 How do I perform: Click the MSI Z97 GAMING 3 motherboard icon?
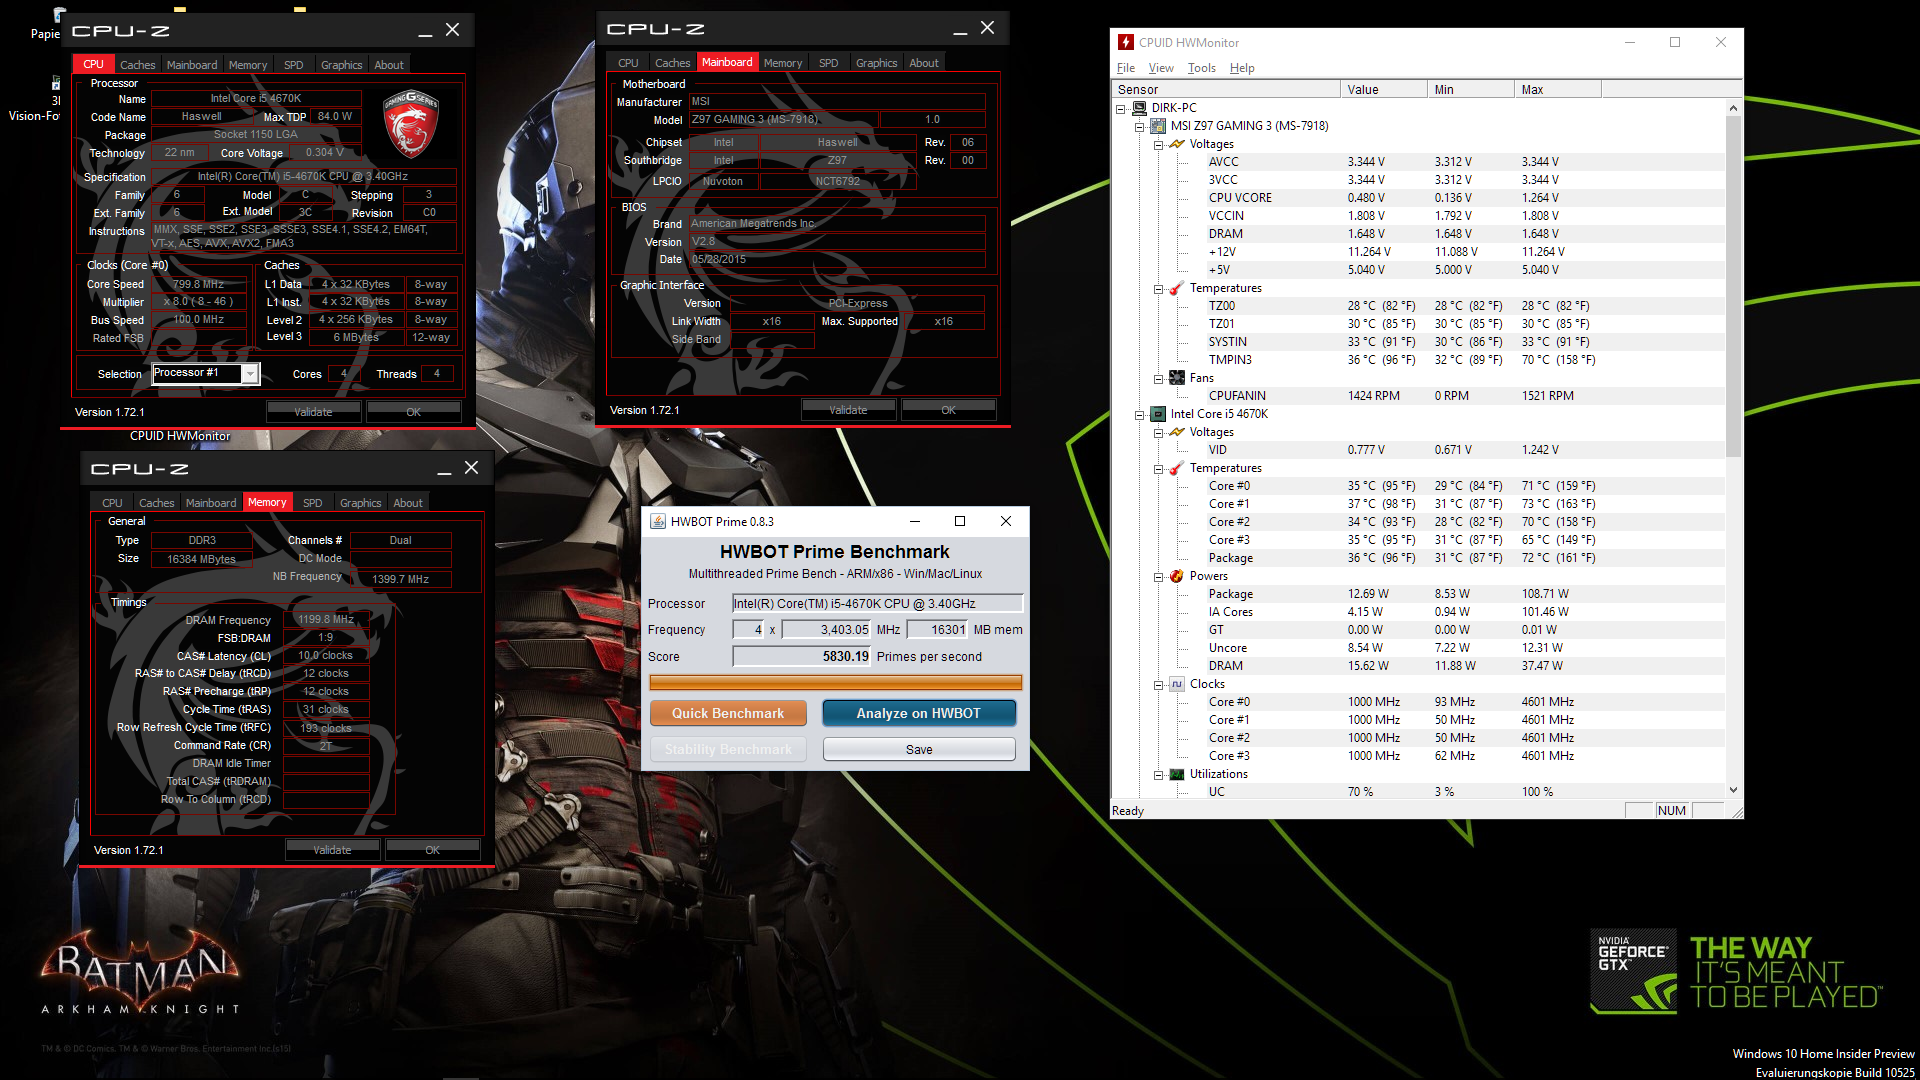coord(1158,126)
